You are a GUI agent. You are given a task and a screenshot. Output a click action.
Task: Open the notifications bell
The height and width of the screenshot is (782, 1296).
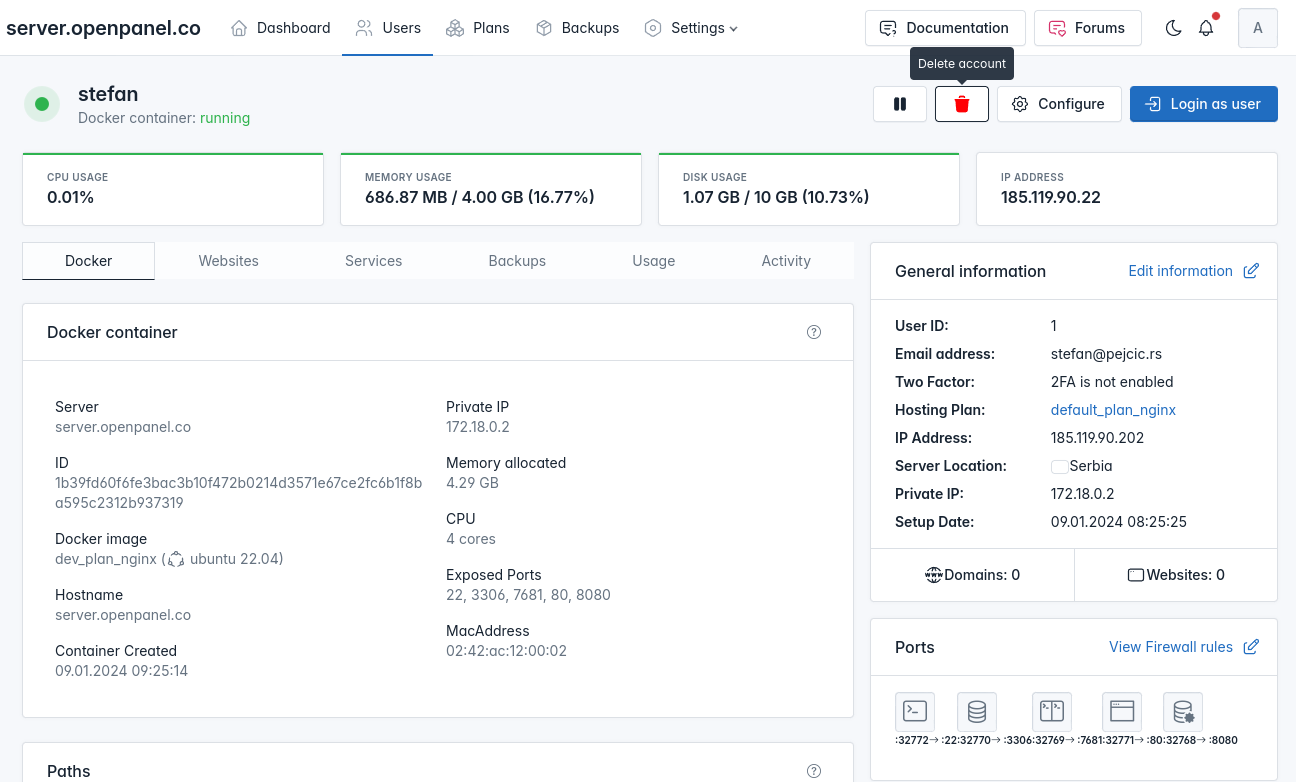point(1206,28)
